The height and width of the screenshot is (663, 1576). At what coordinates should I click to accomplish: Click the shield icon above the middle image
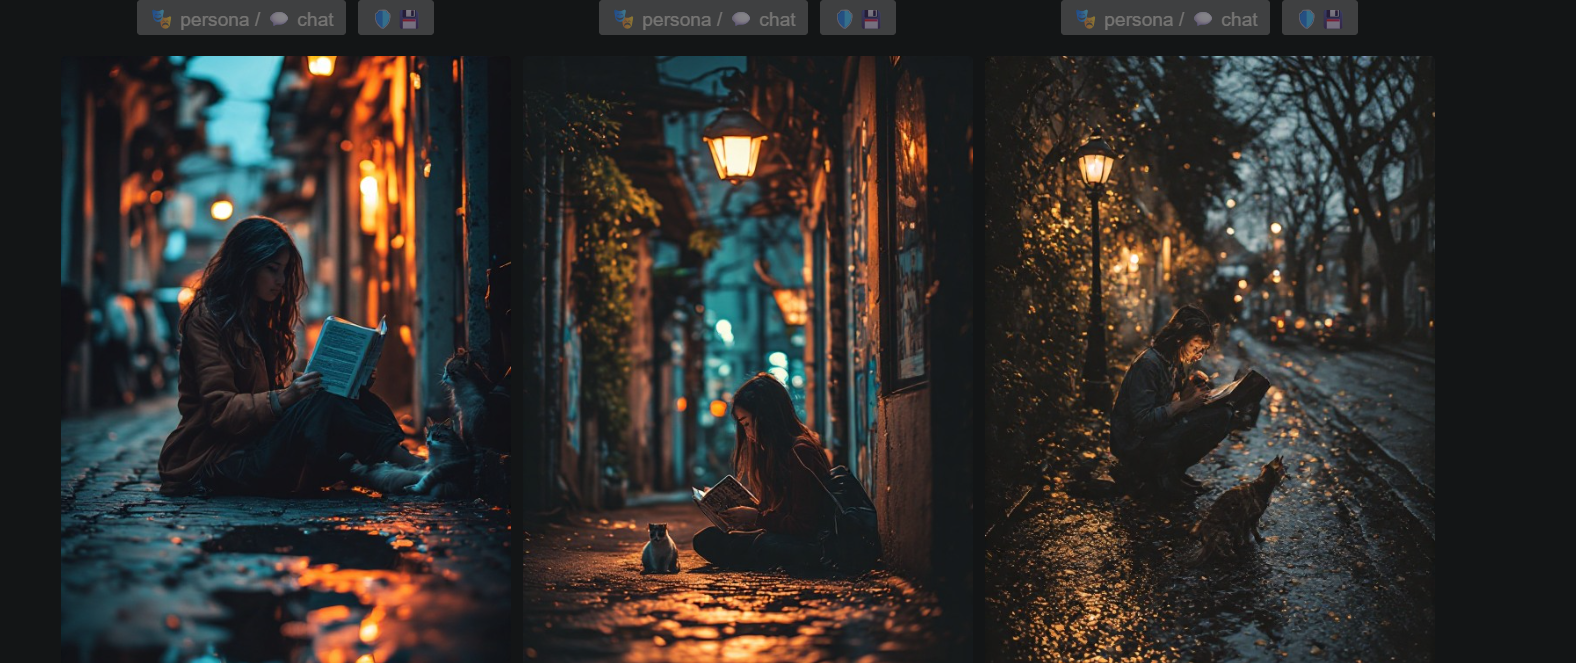click(x=844, y=19)
